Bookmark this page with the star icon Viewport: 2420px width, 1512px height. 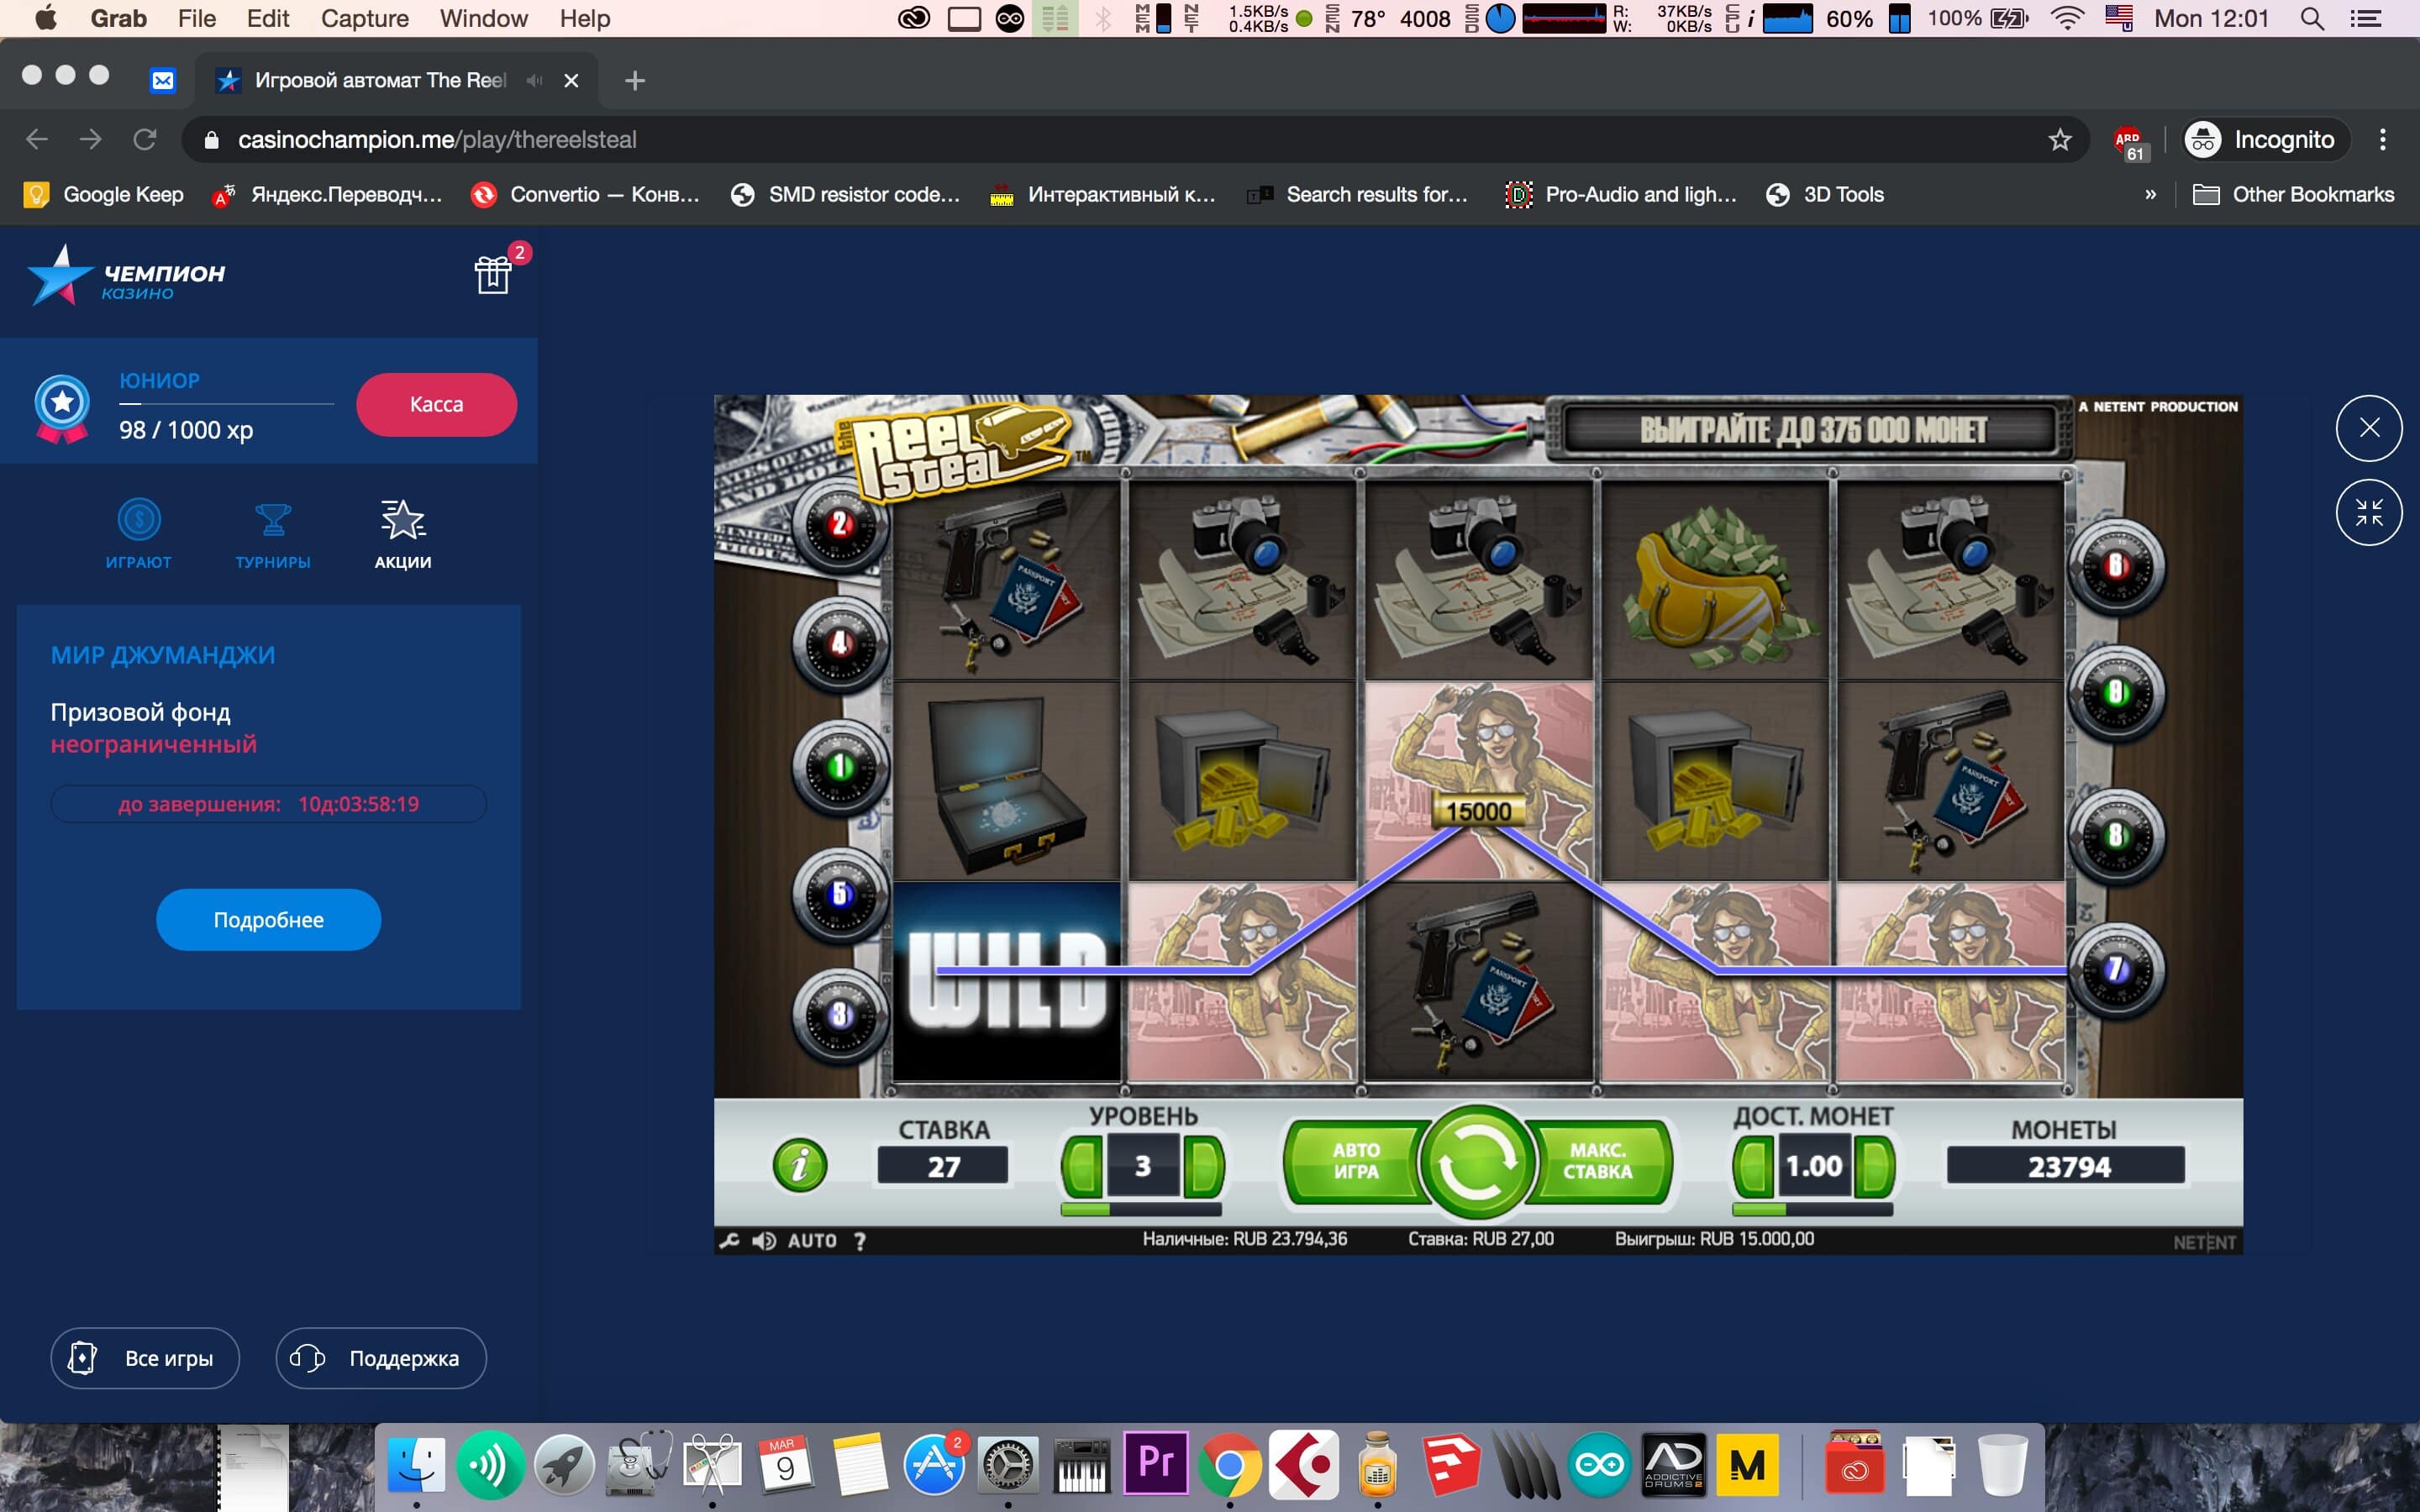pos(2059,140)
